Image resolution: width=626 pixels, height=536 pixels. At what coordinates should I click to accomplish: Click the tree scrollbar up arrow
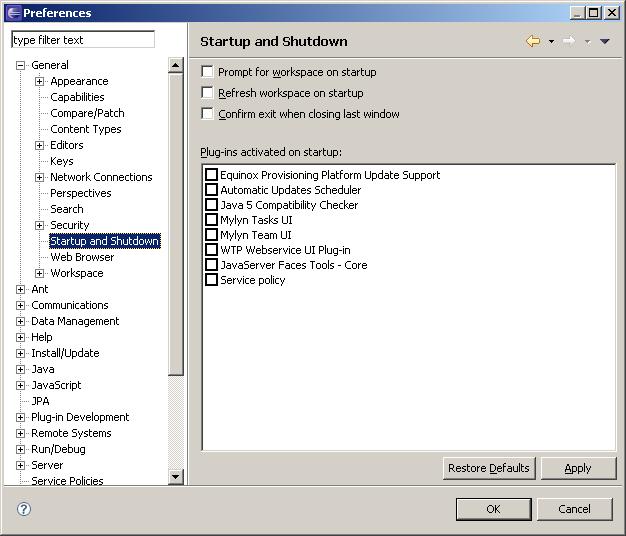pyautogui.click(x=176, y=65)
